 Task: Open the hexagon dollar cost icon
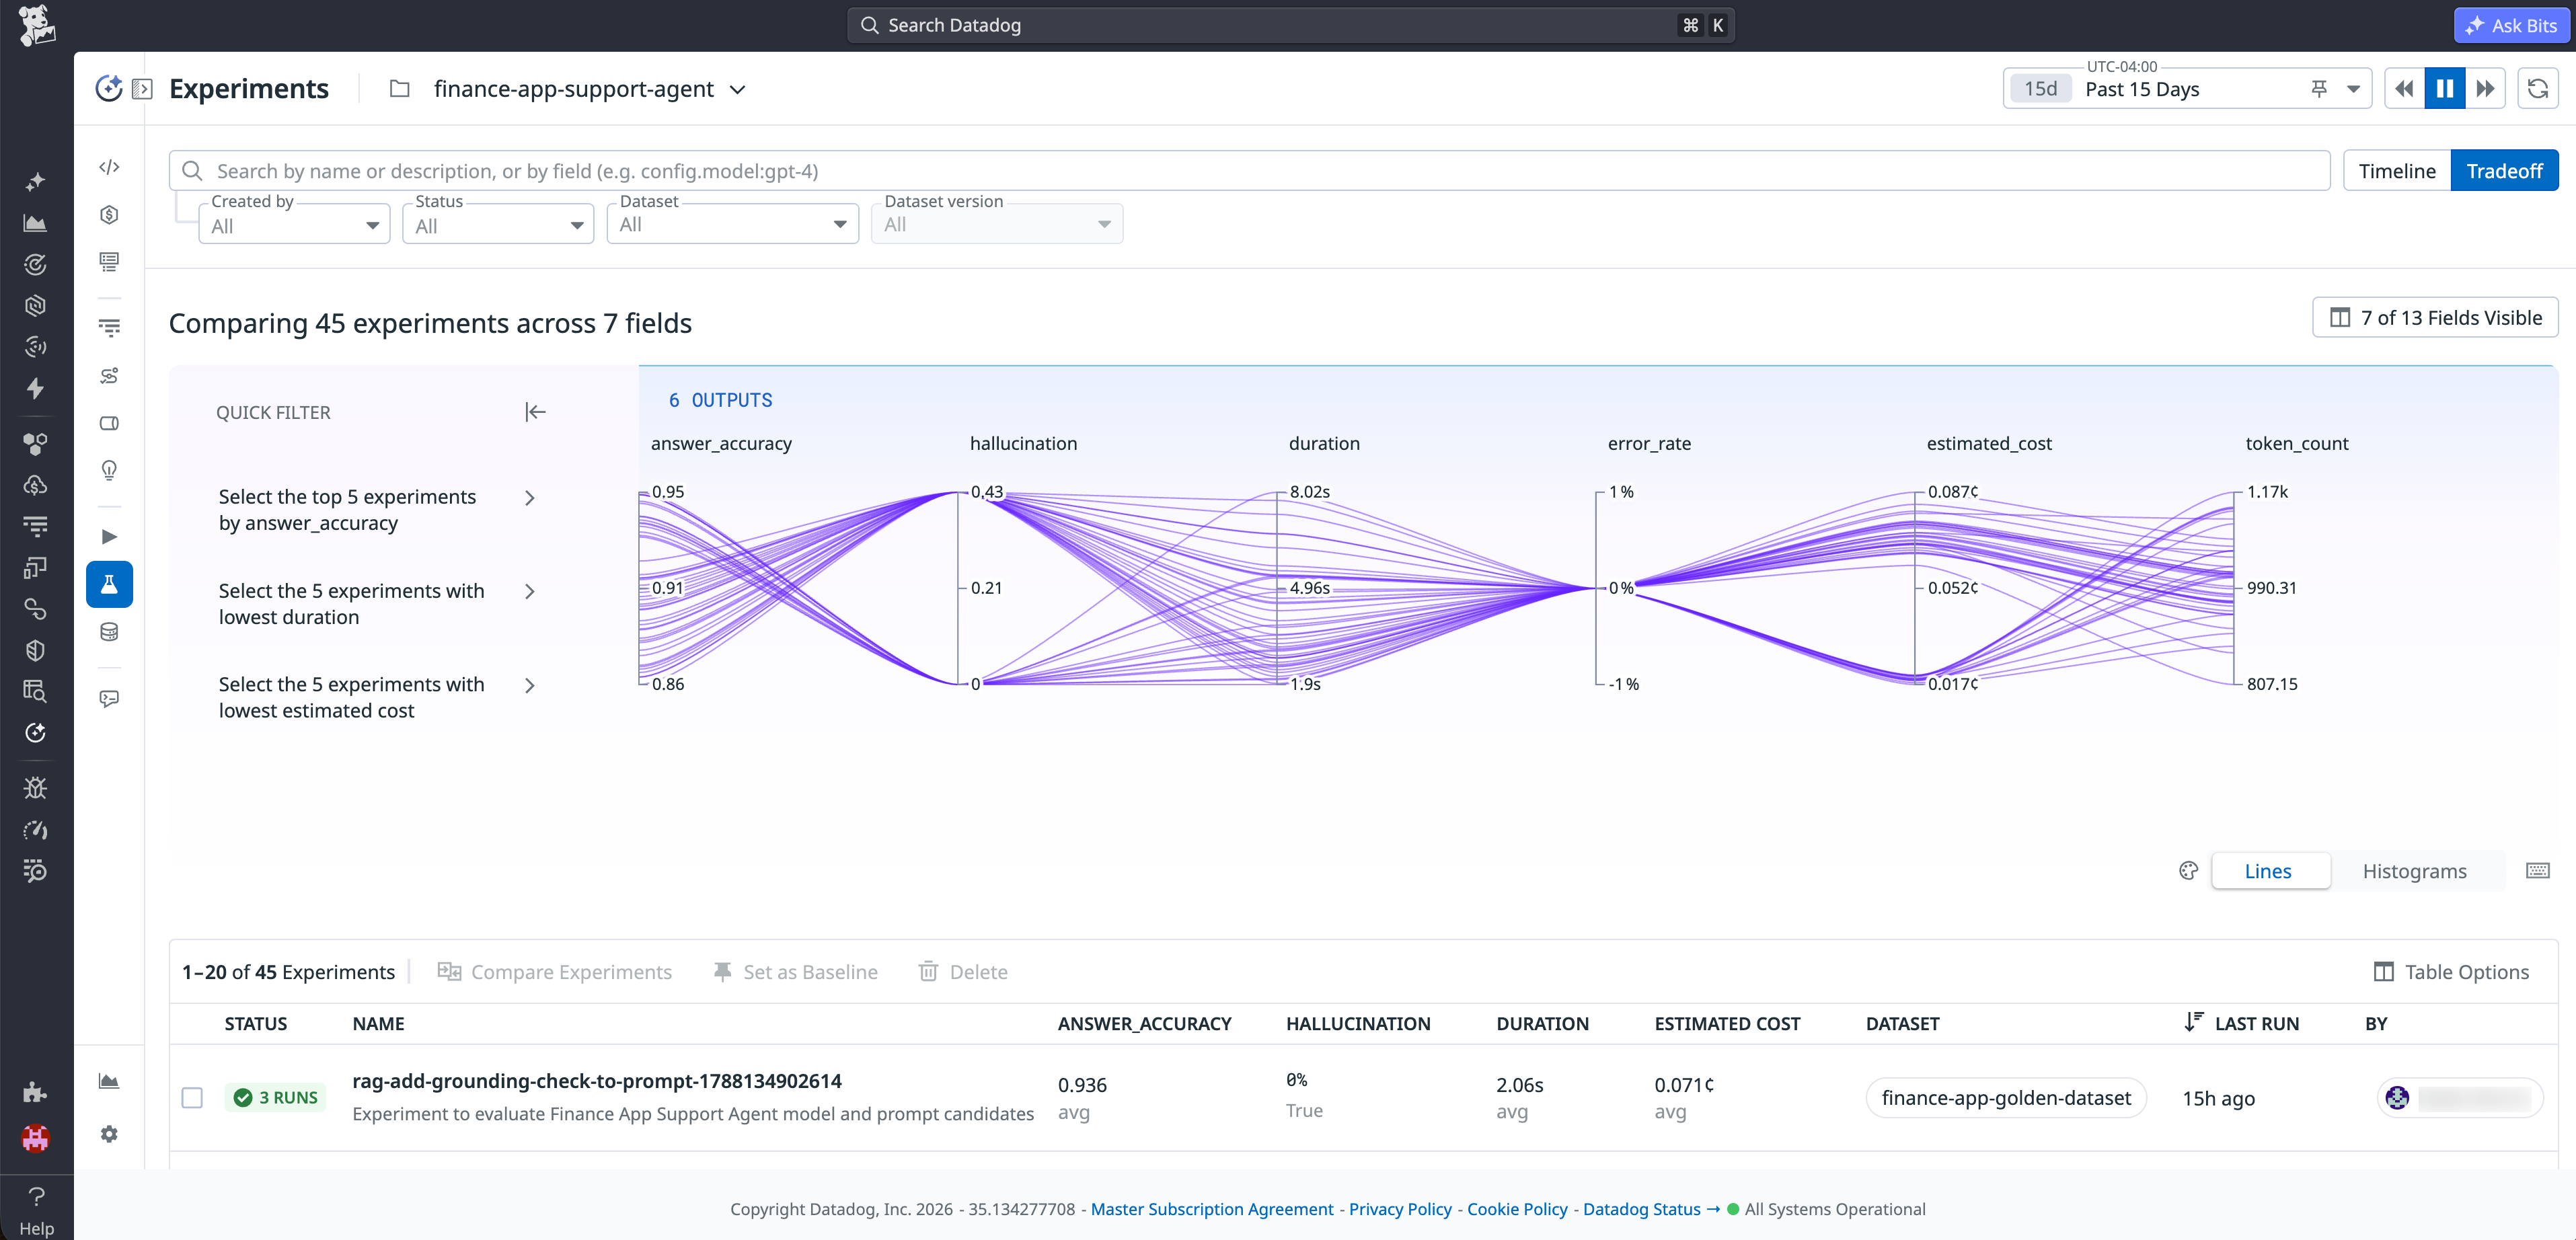(x=110, y=215)
